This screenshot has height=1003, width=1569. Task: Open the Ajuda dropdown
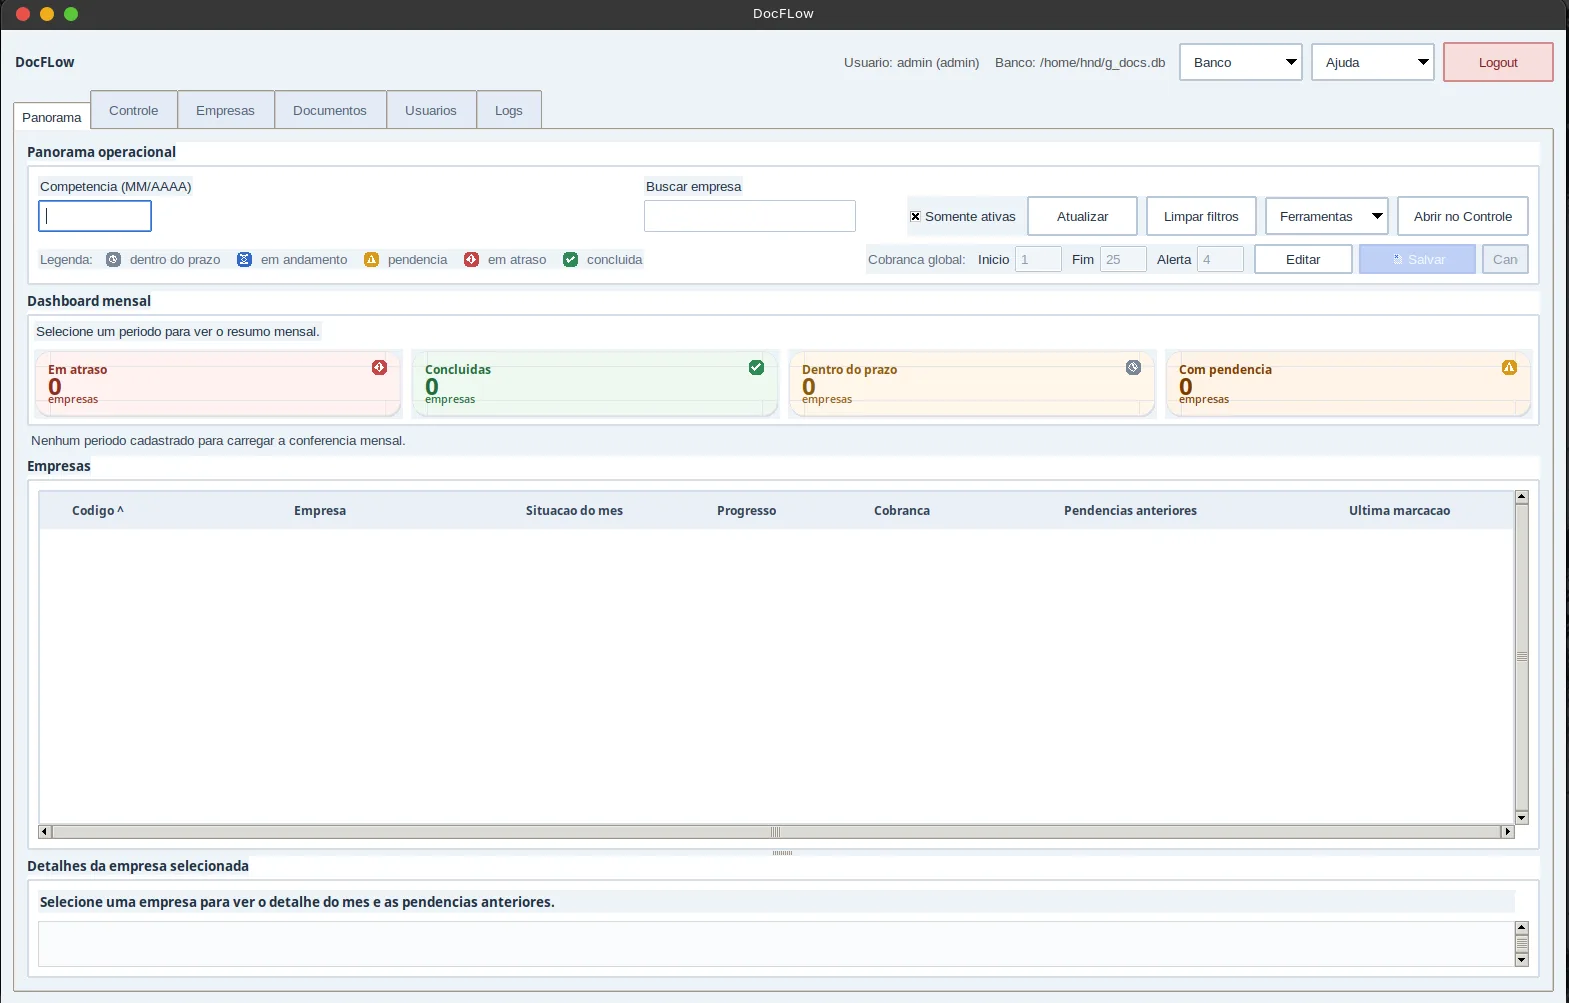coord(1373,62)
